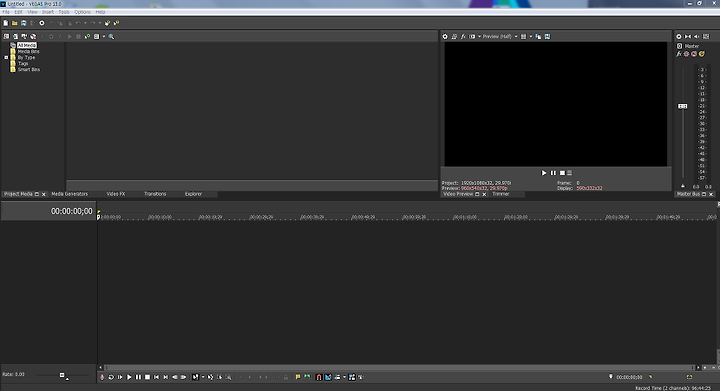Open the Tools menu
Image resolution: width=720 pixels, height=391 pixels.
pos(64,12)
